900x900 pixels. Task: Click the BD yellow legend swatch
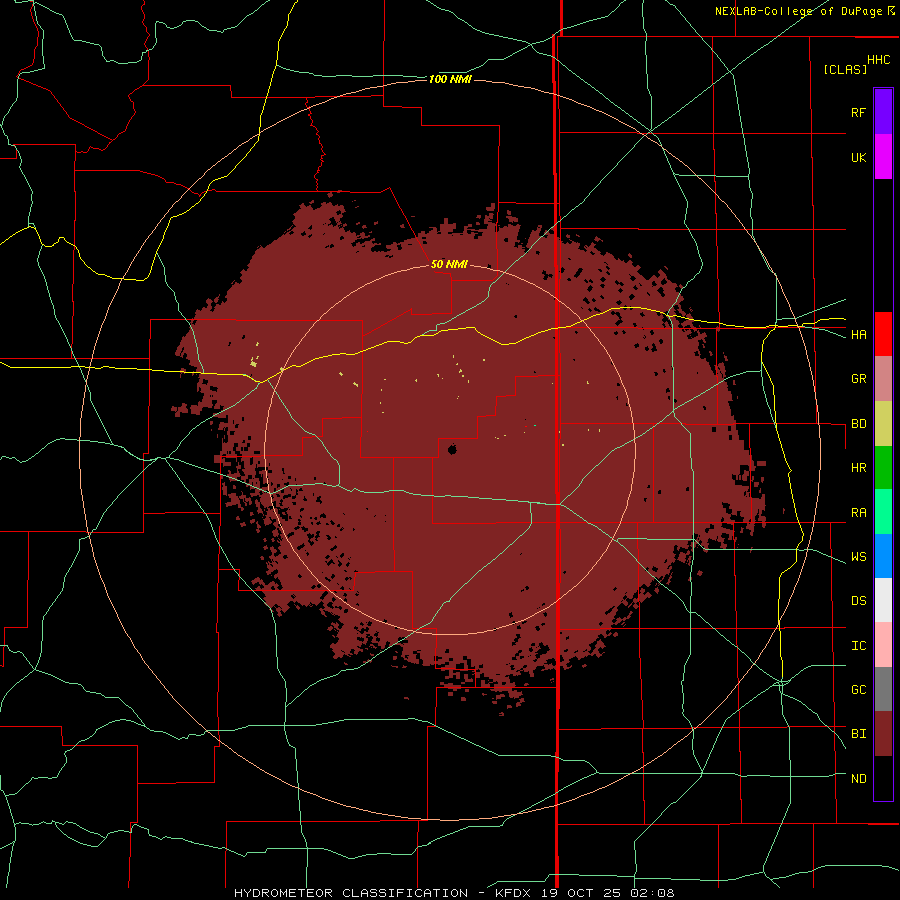pyautogui.click(x=883, y=424)
